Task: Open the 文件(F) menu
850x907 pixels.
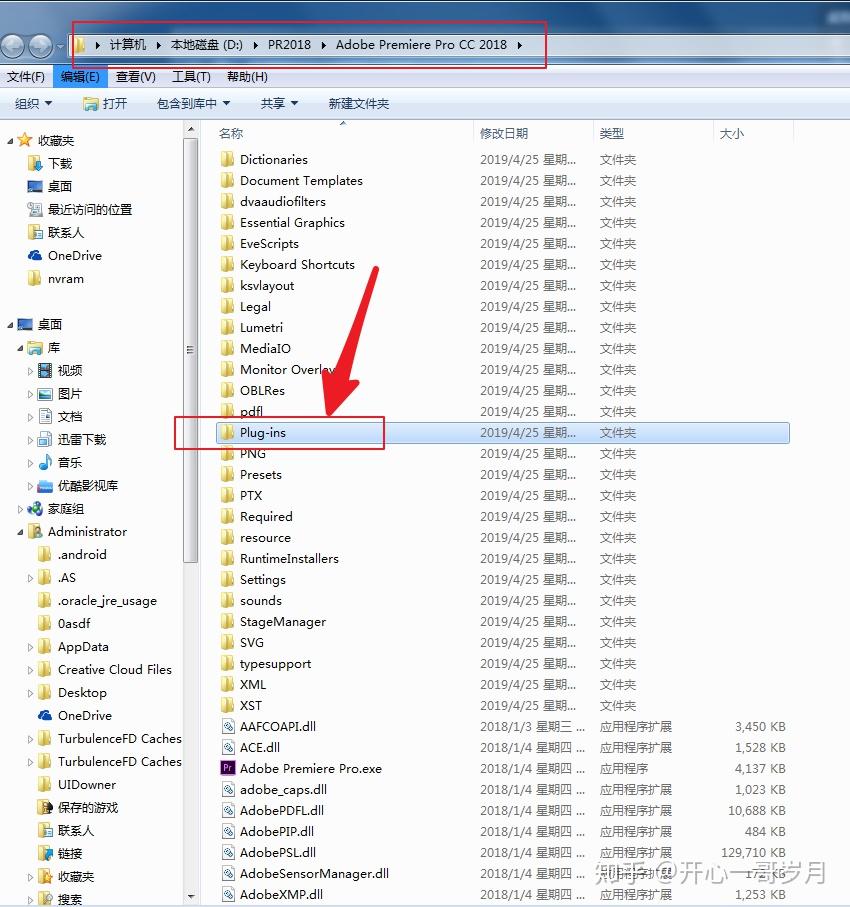Action: tap(25, 76)
